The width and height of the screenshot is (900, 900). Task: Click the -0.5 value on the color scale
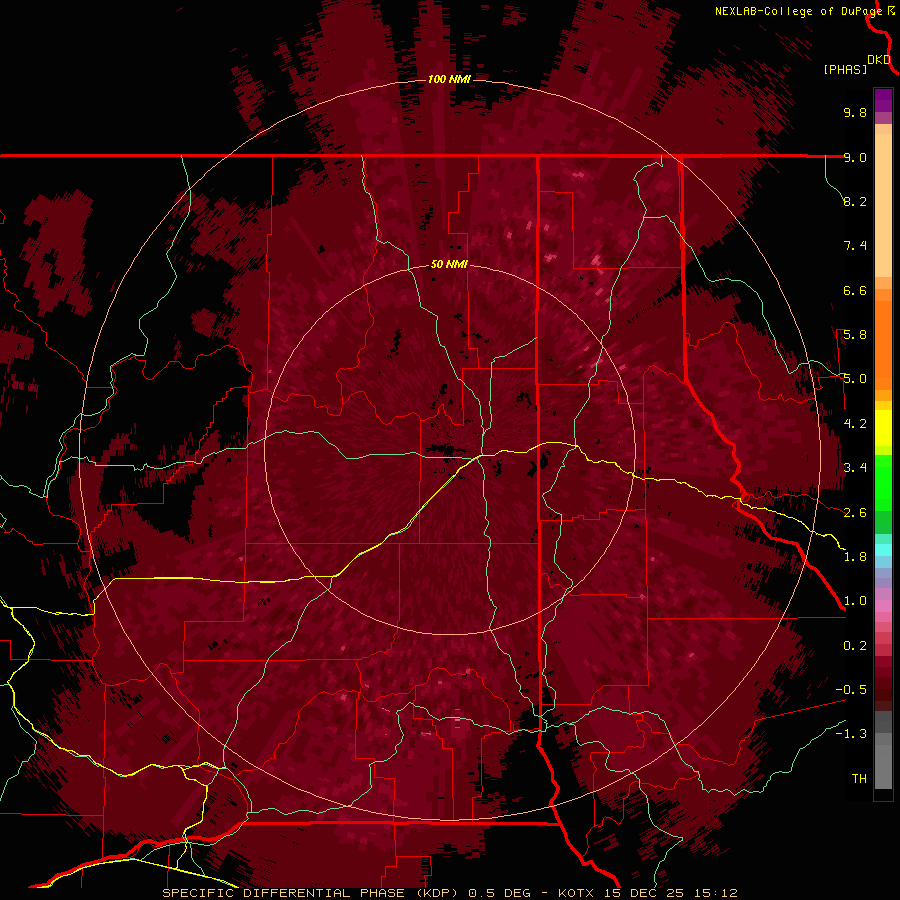coord(851,690)
